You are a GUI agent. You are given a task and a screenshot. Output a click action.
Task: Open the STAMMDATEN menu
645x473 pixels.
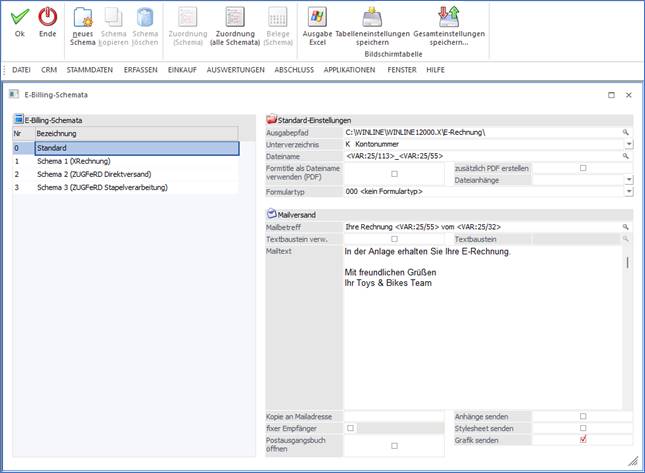tap(90, 70)
